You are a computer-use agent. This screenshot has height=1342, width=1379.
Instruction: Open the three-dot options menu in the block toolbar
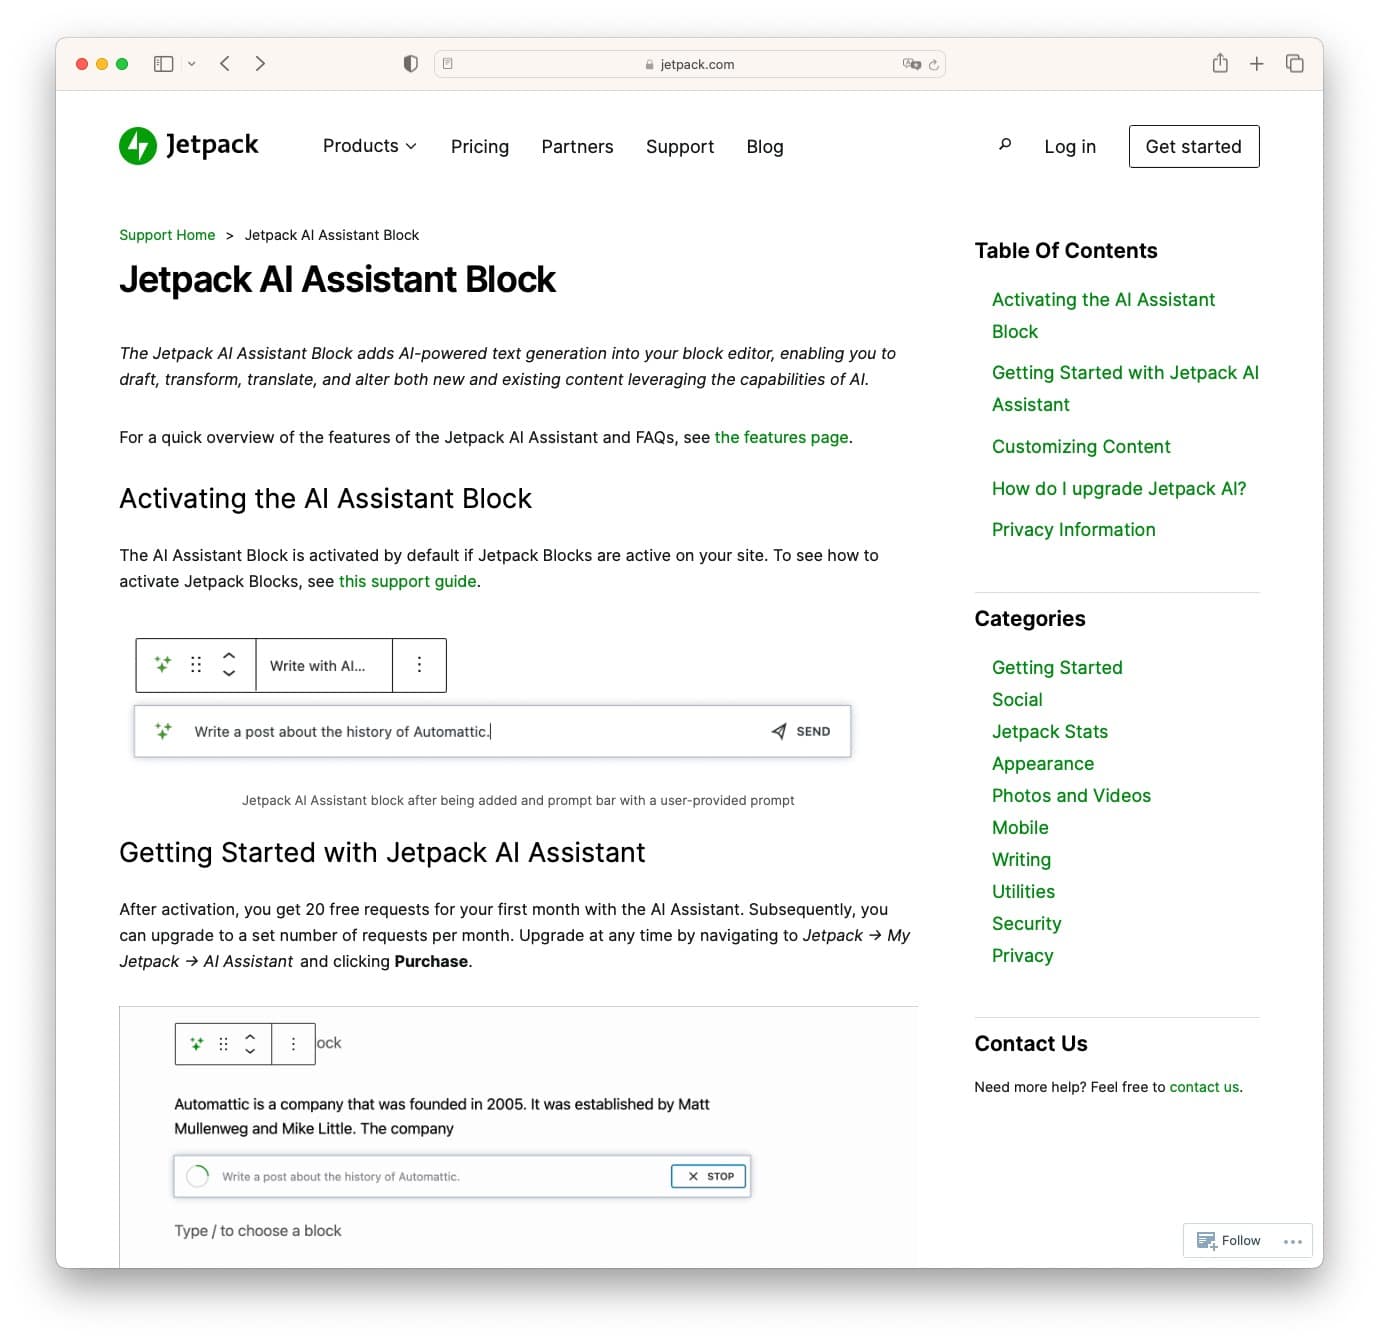(419, 664)
